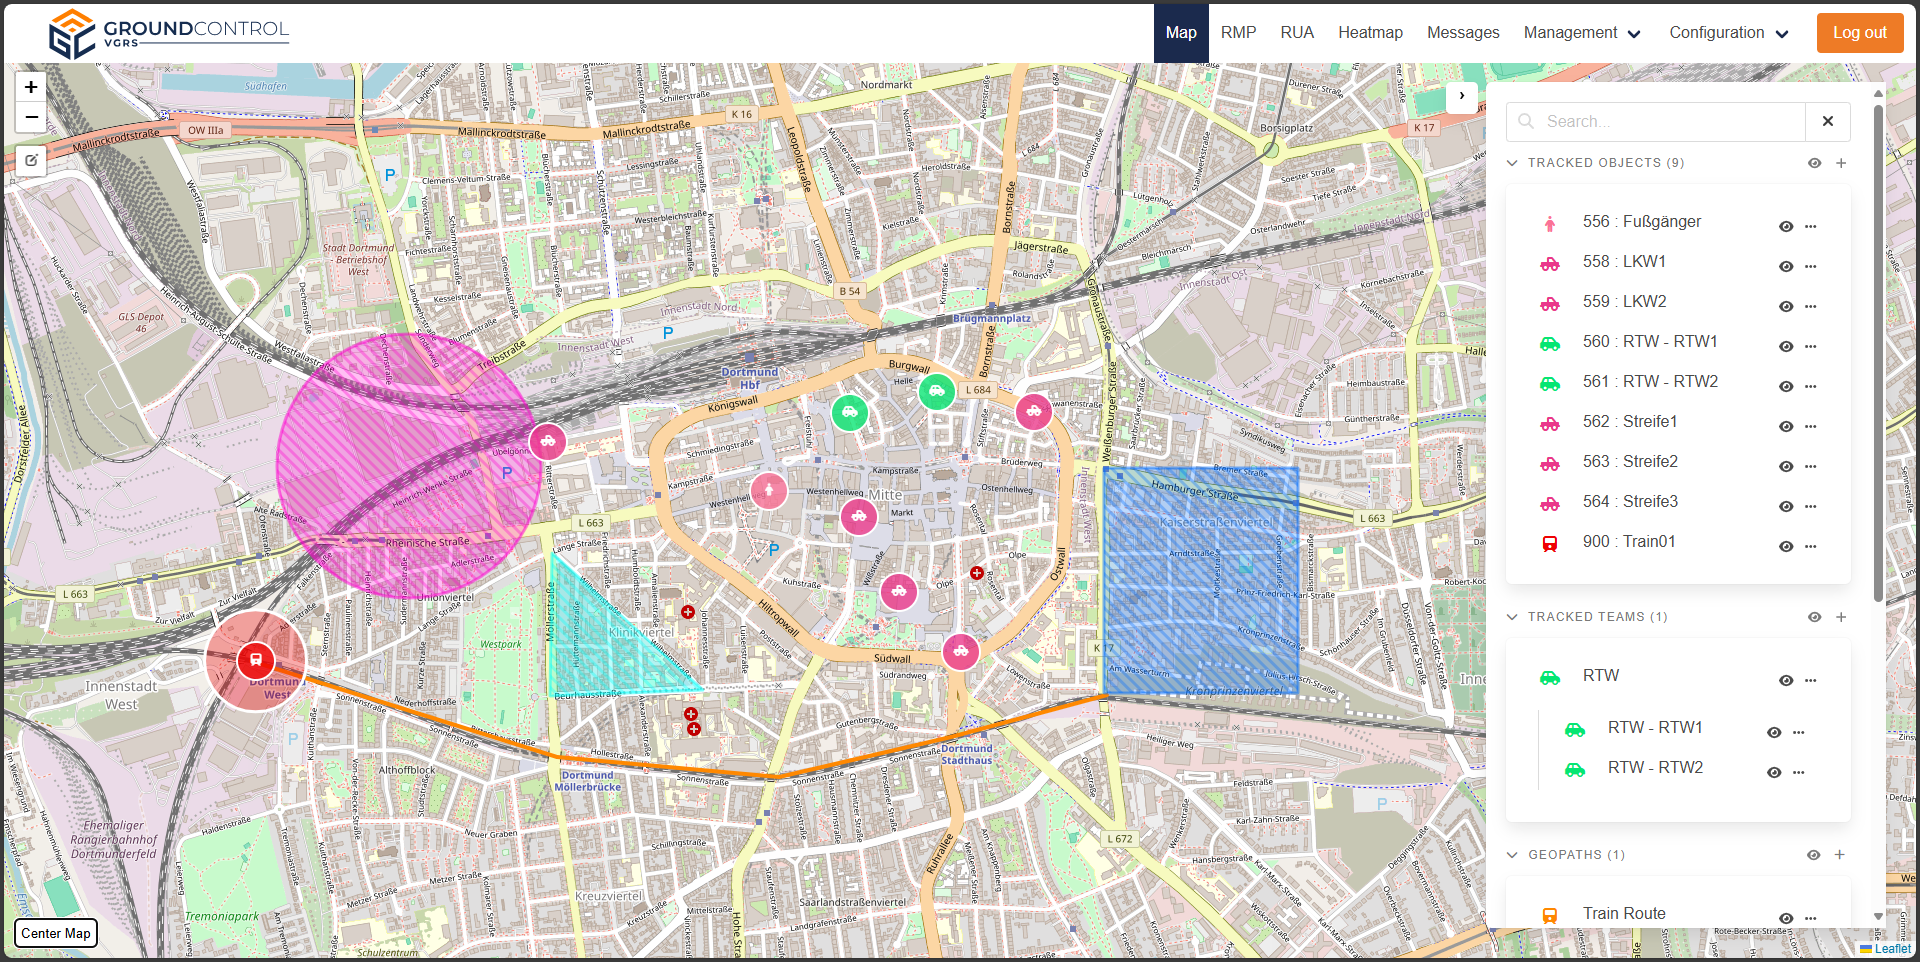
Task: Toggle visibility of 900 : Train01
Action: pos(1786,546)
